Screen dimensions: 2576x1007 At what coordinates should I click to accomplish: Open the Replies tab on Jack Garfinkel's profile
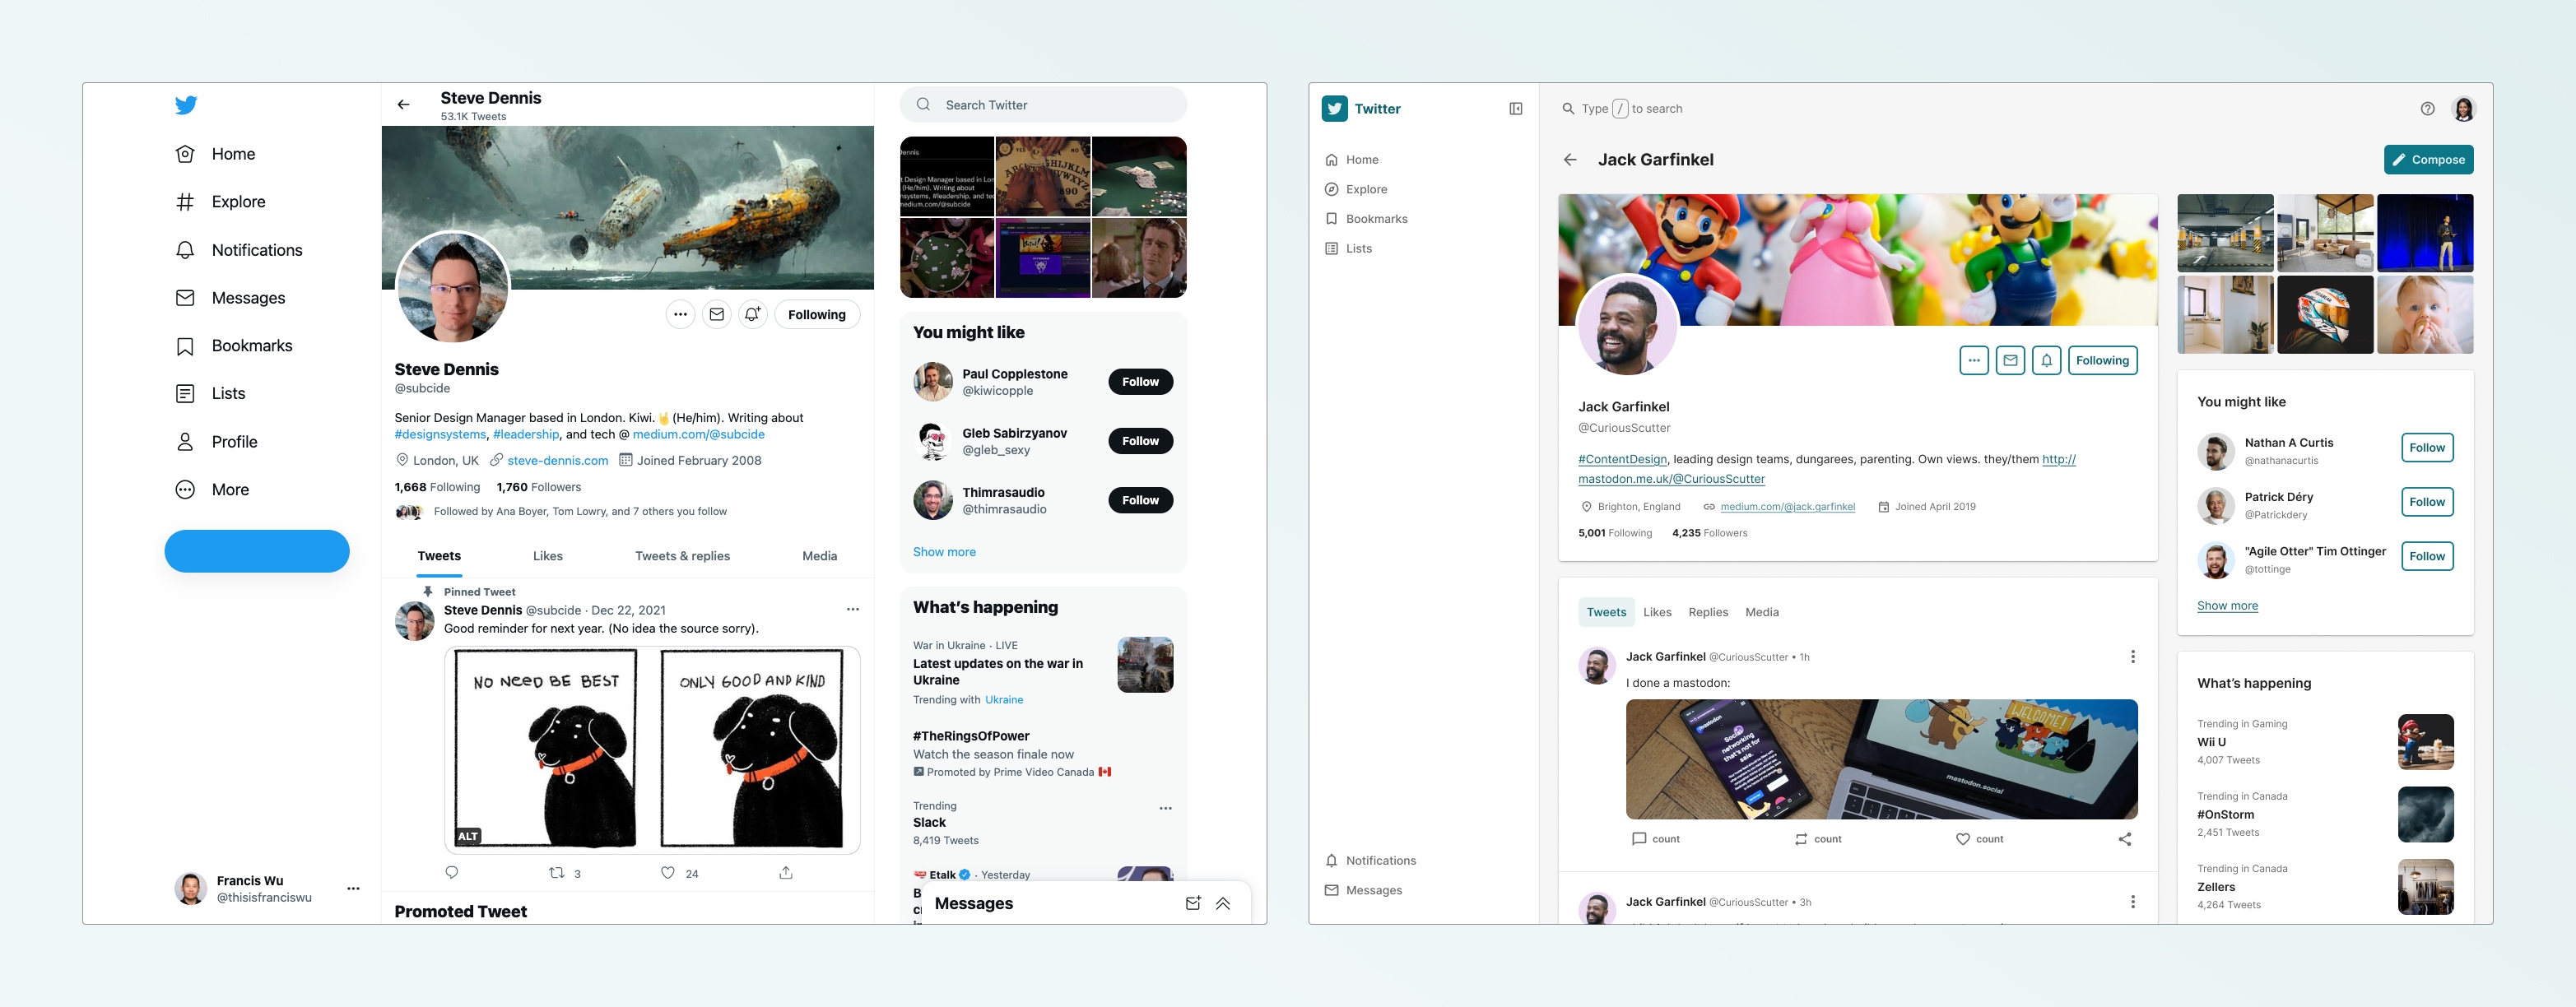coord(1708,612)
